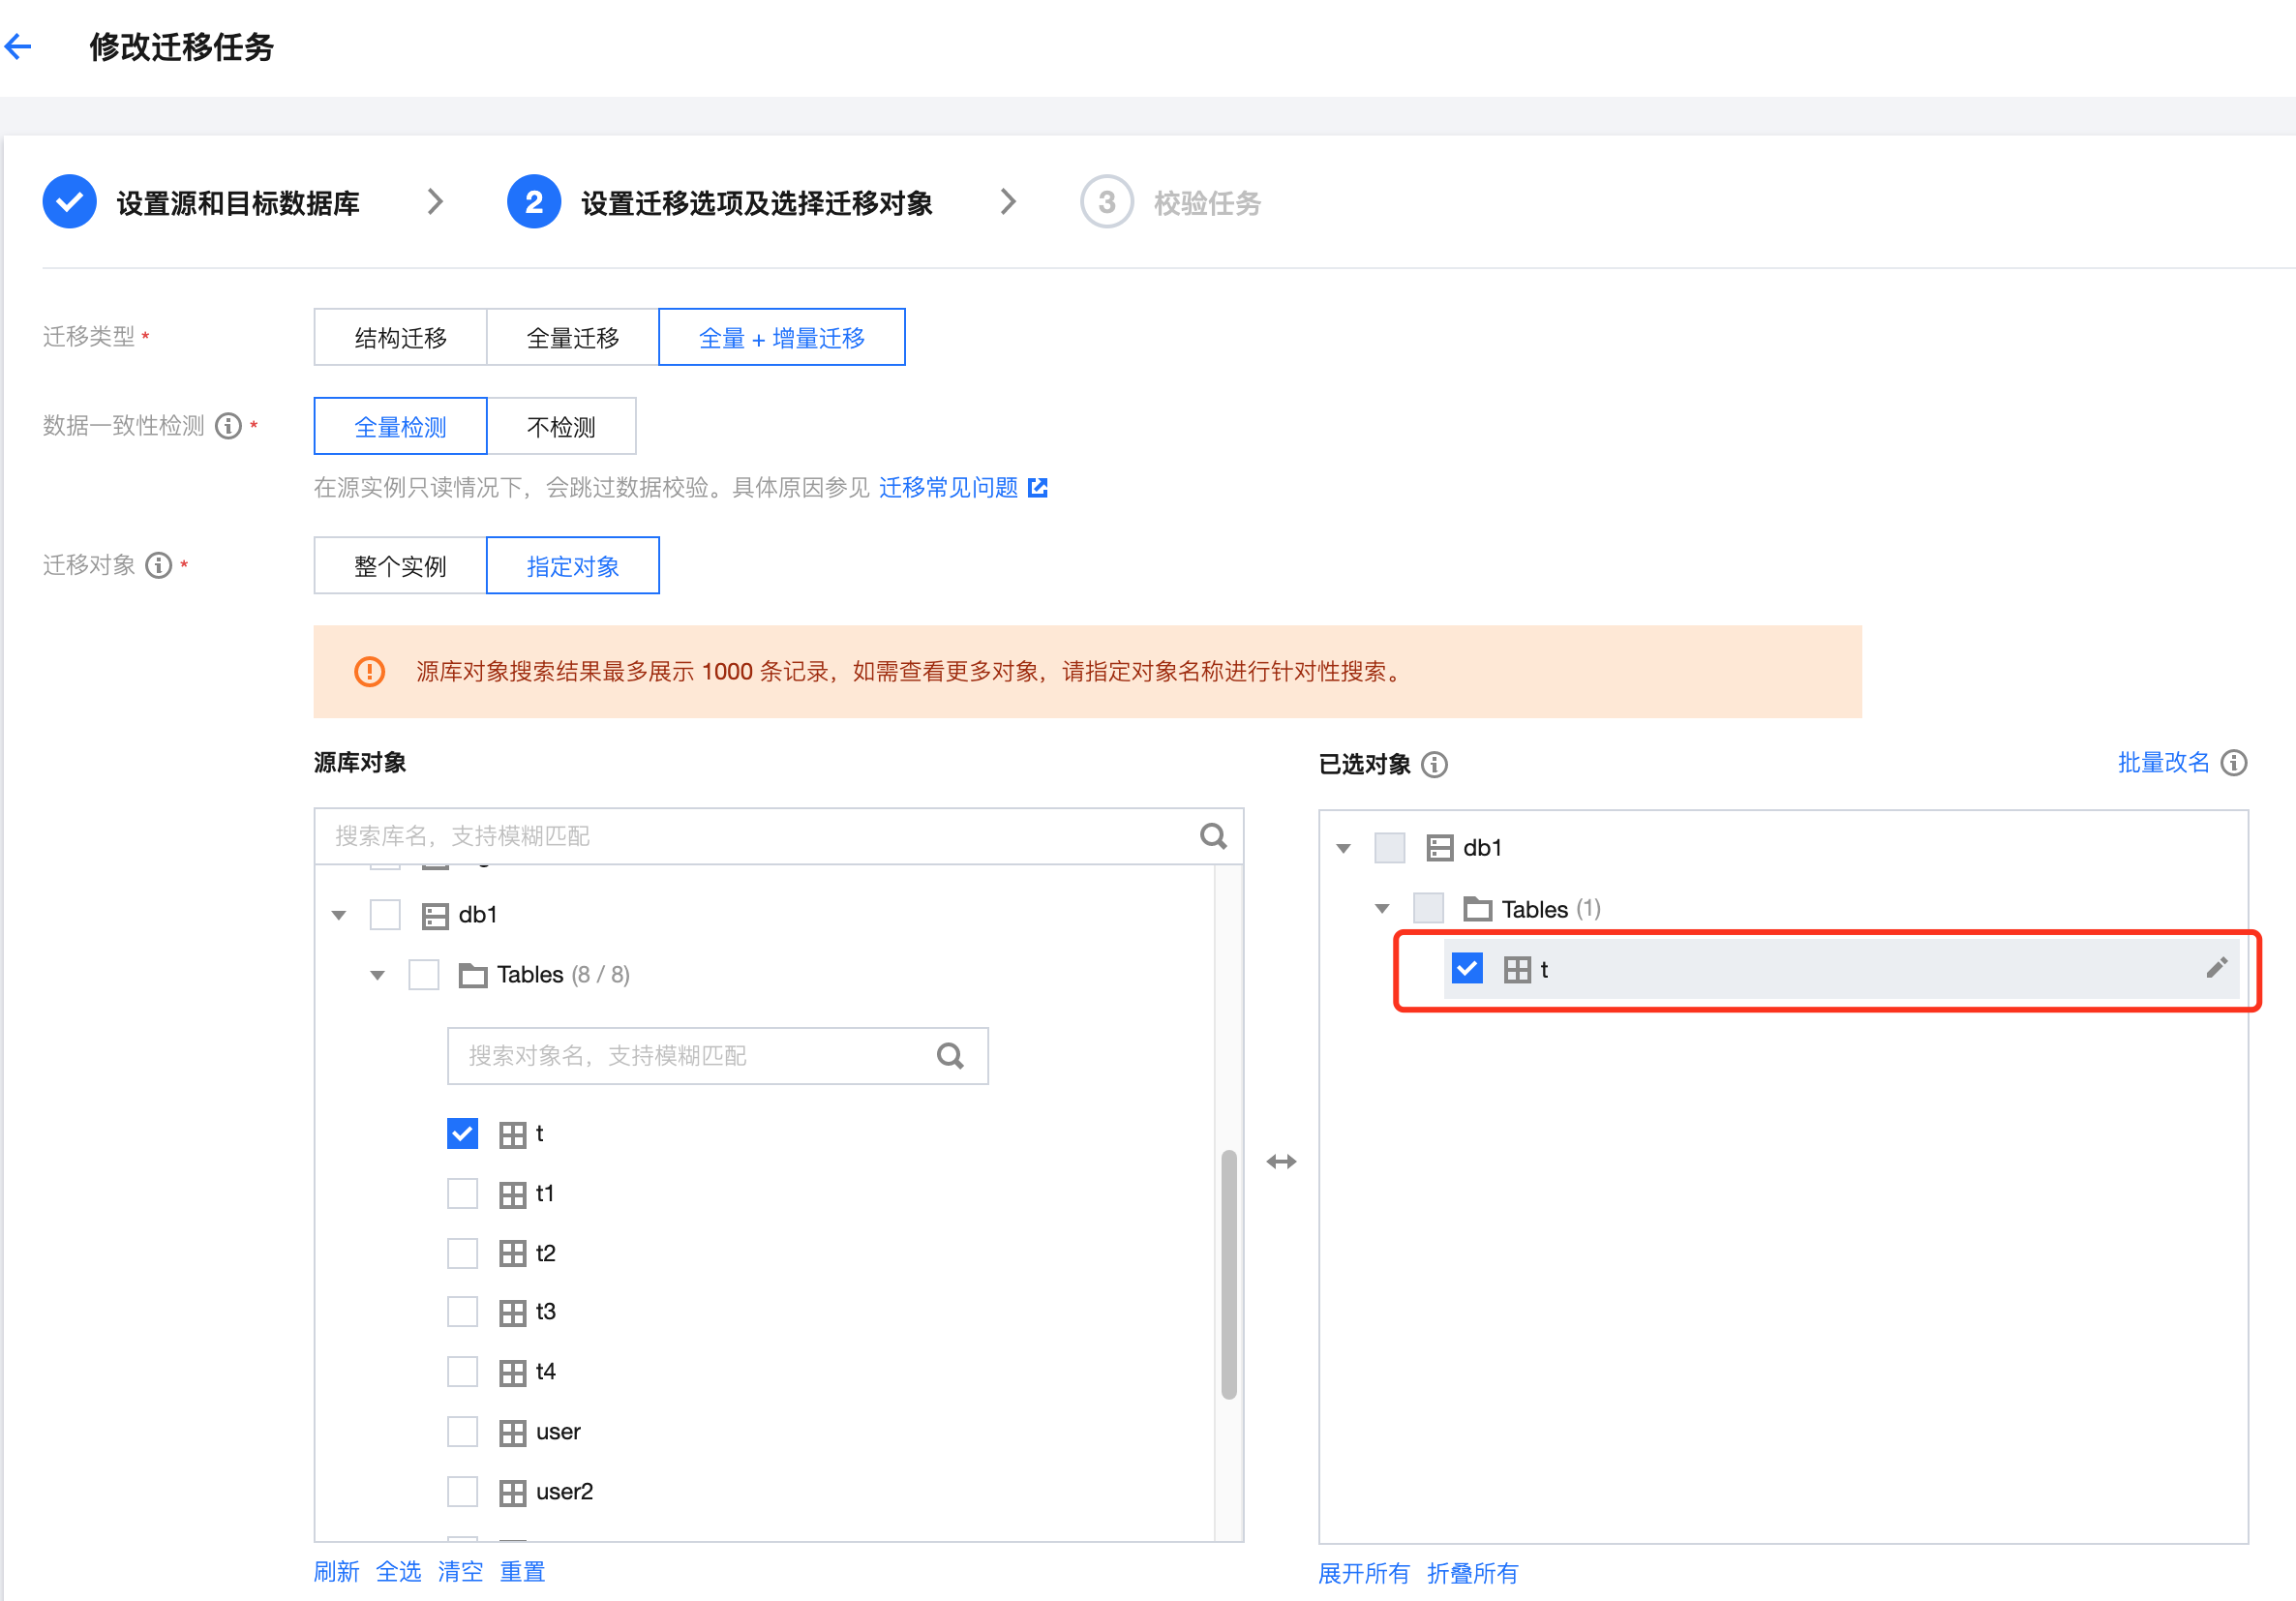Click the source objects list scrollbar
Viewport: 2296px width, 1601px height.
click(1228, 1274)
